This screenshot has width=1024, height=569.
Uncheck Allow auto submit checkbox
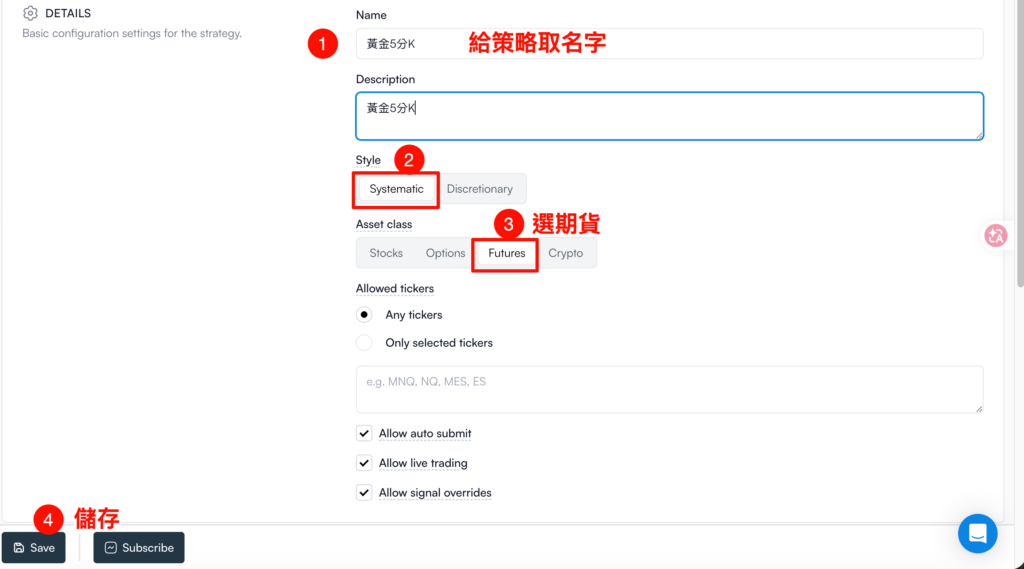pyautogui.click(x=364, y=434)
